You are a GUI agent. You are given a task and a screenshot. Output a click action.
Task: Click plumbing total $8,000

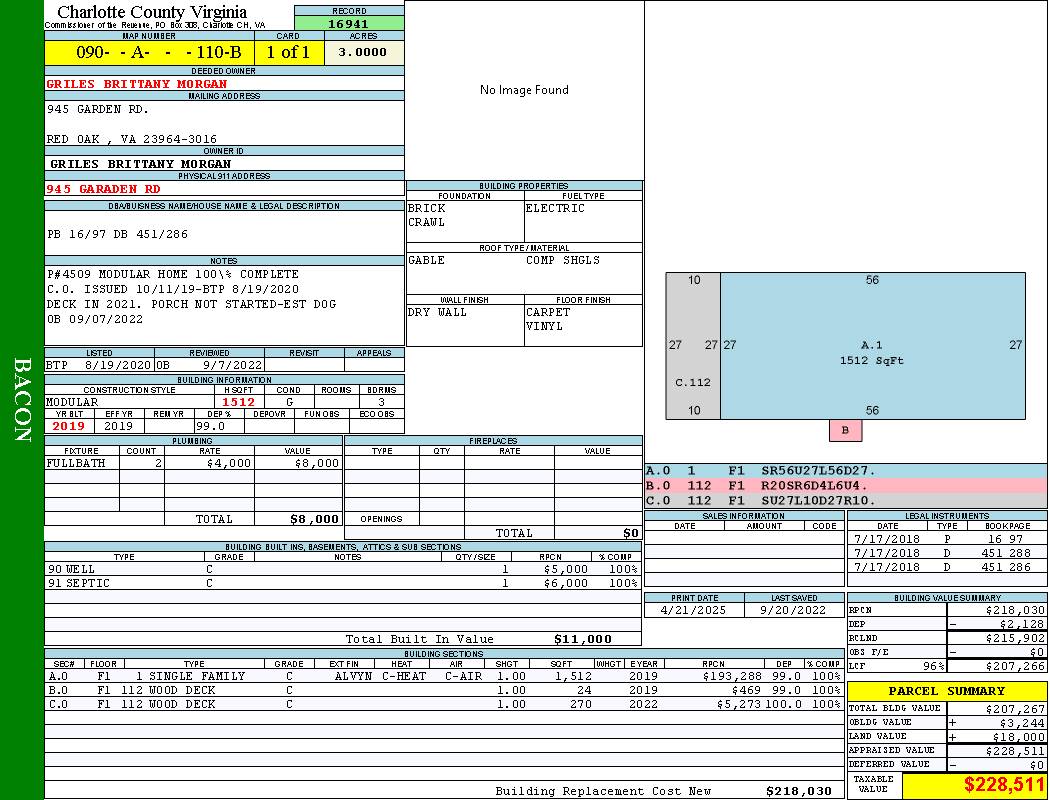(x=314, y=519)
